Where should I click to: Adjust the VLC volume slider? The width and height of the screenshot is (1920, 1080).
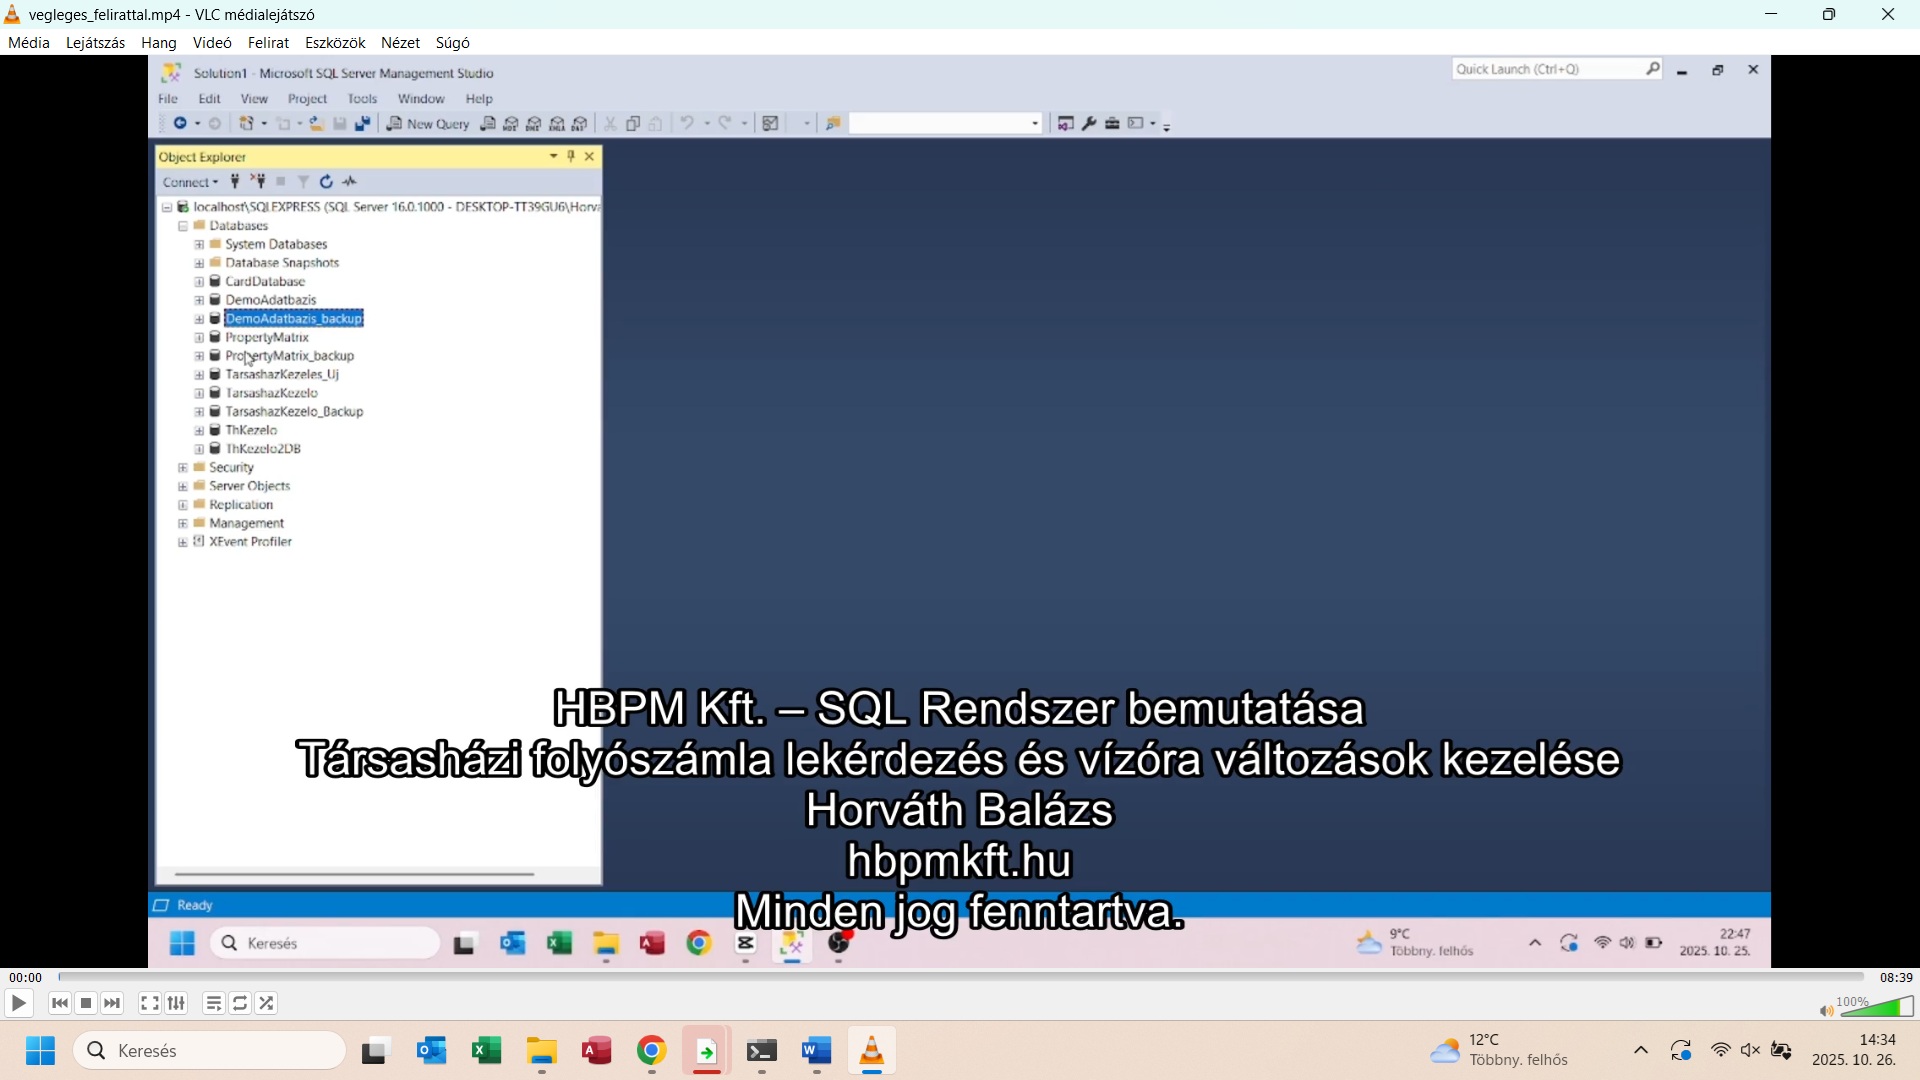point(1878,1008)
